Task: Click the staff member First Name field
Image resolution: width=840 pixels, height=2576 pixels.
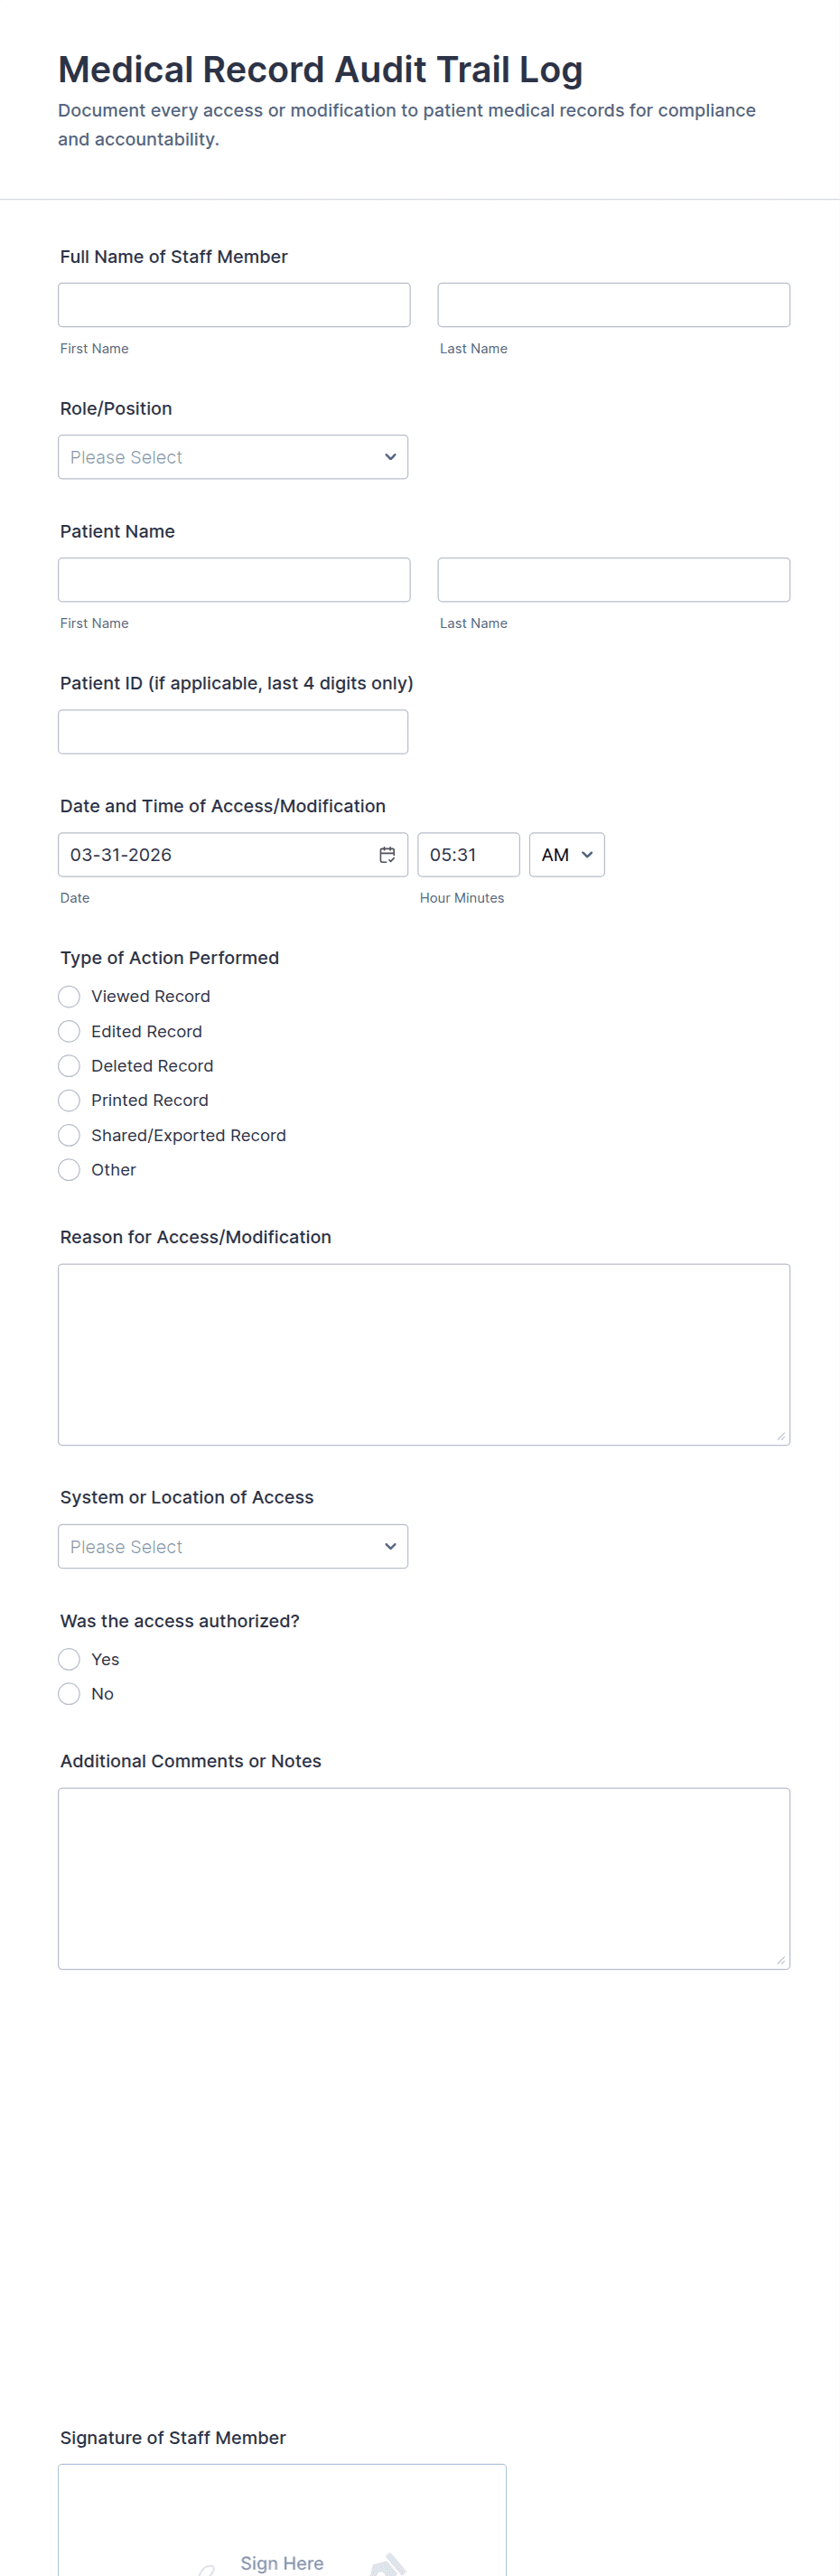Action: click(x=234, y=305)
